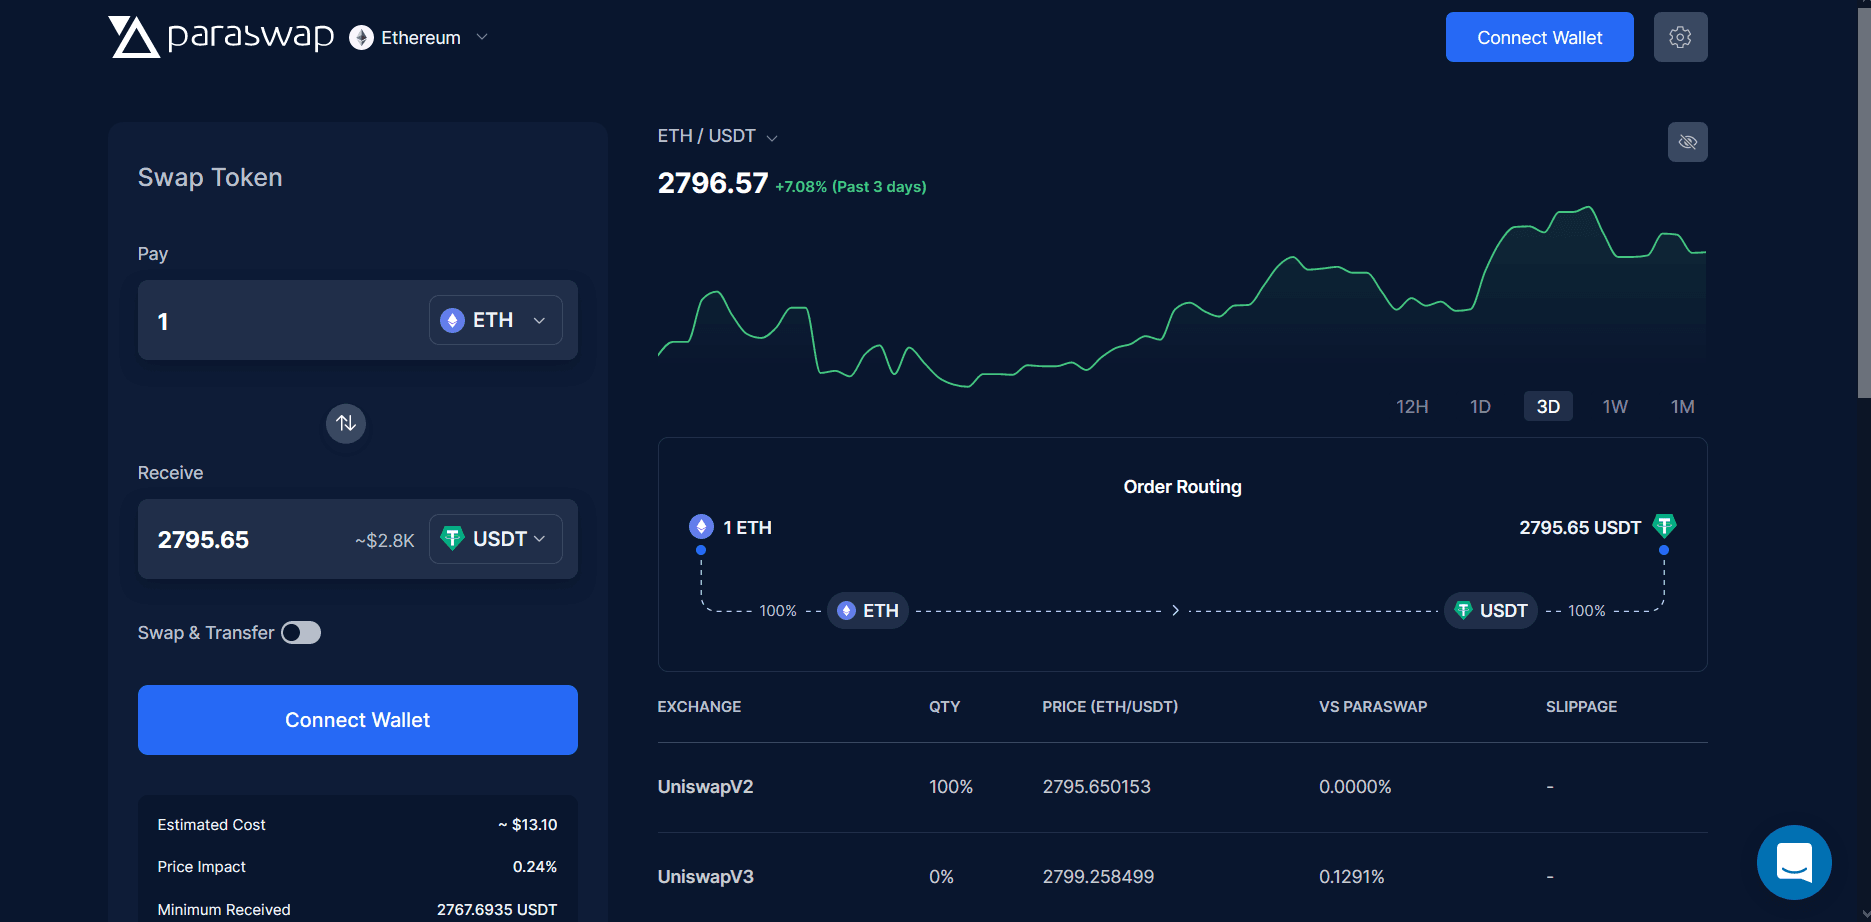Viewport: 1871px width, 922px height.
Task: Click the ParaSwap logo
Action: (220, 37)
